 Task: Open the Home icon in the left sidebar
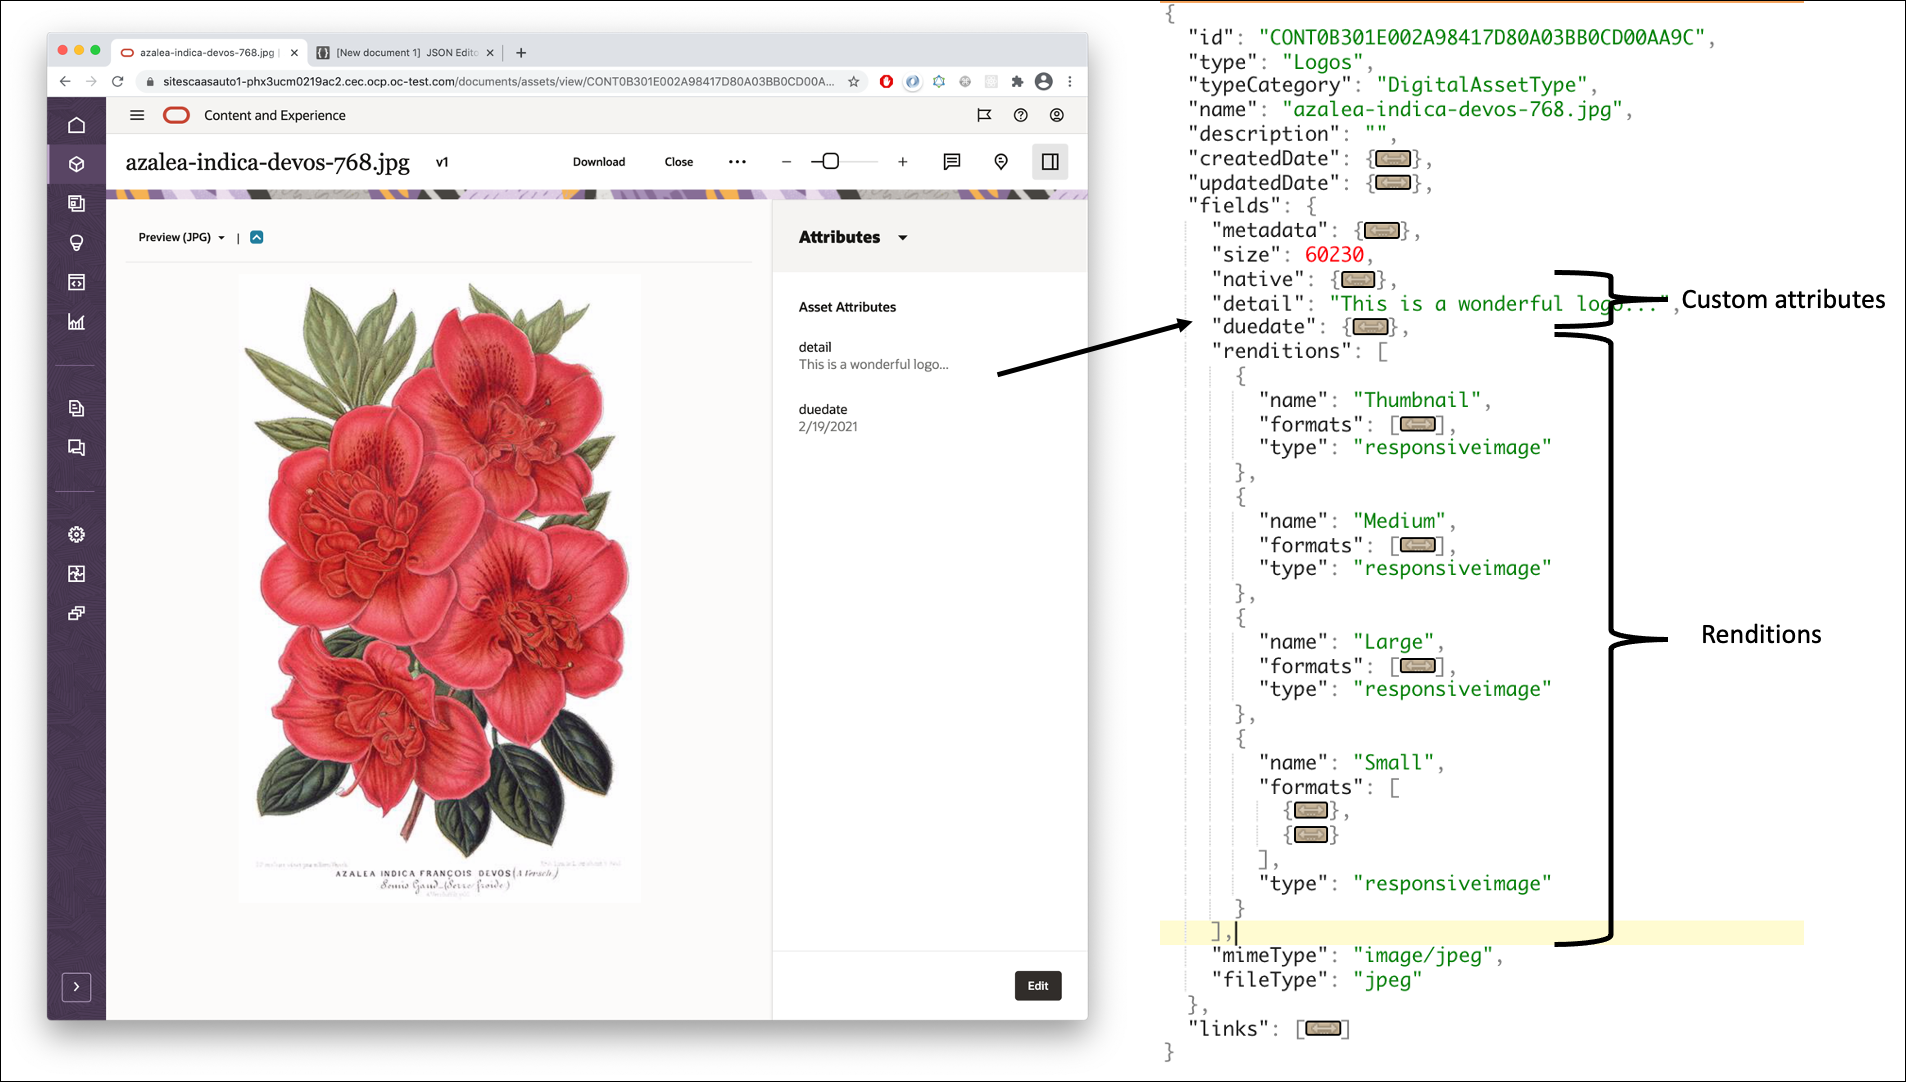pos(76,125)
